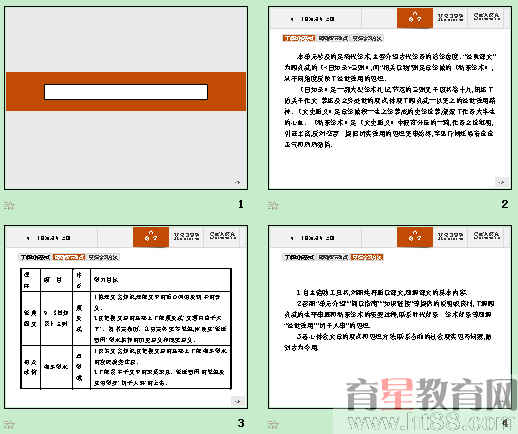Click the large middle-row text cell in slide 3 table

[x=160, y=318]
